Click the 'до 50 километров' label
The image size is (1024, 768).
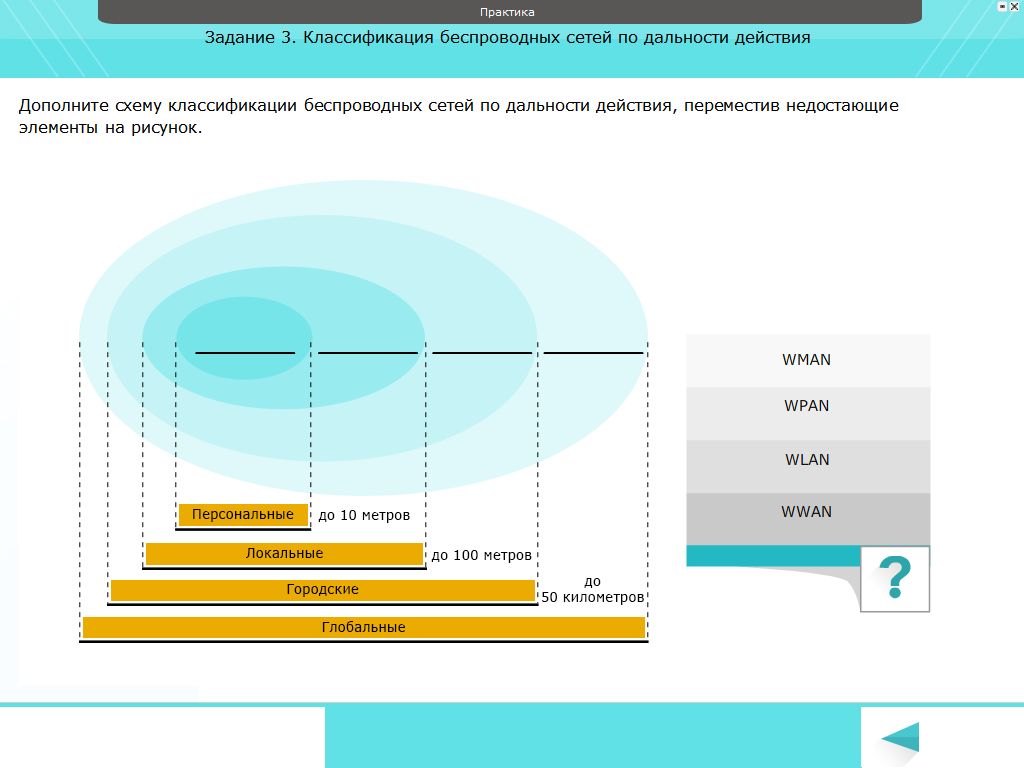coord(592,589)
